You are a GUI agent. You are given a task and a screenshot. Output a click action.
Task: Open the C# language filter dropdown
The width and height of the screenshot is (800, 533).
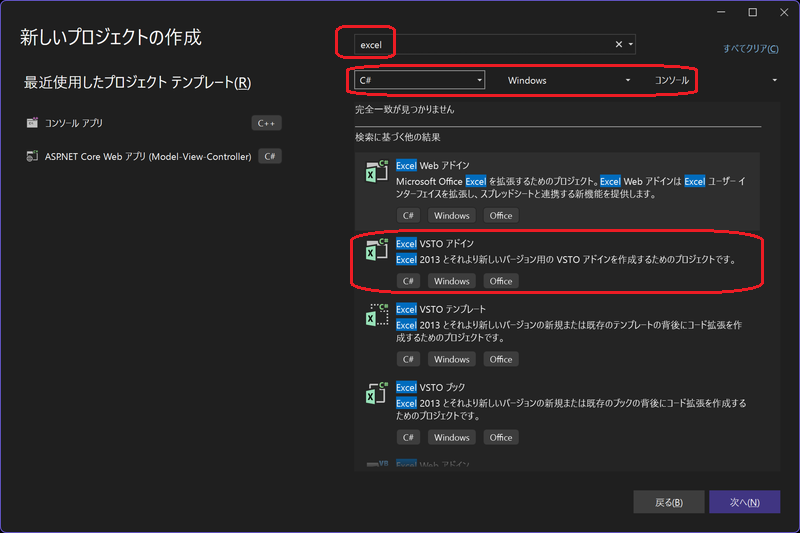pyautogui.click(x=419, y=80)
